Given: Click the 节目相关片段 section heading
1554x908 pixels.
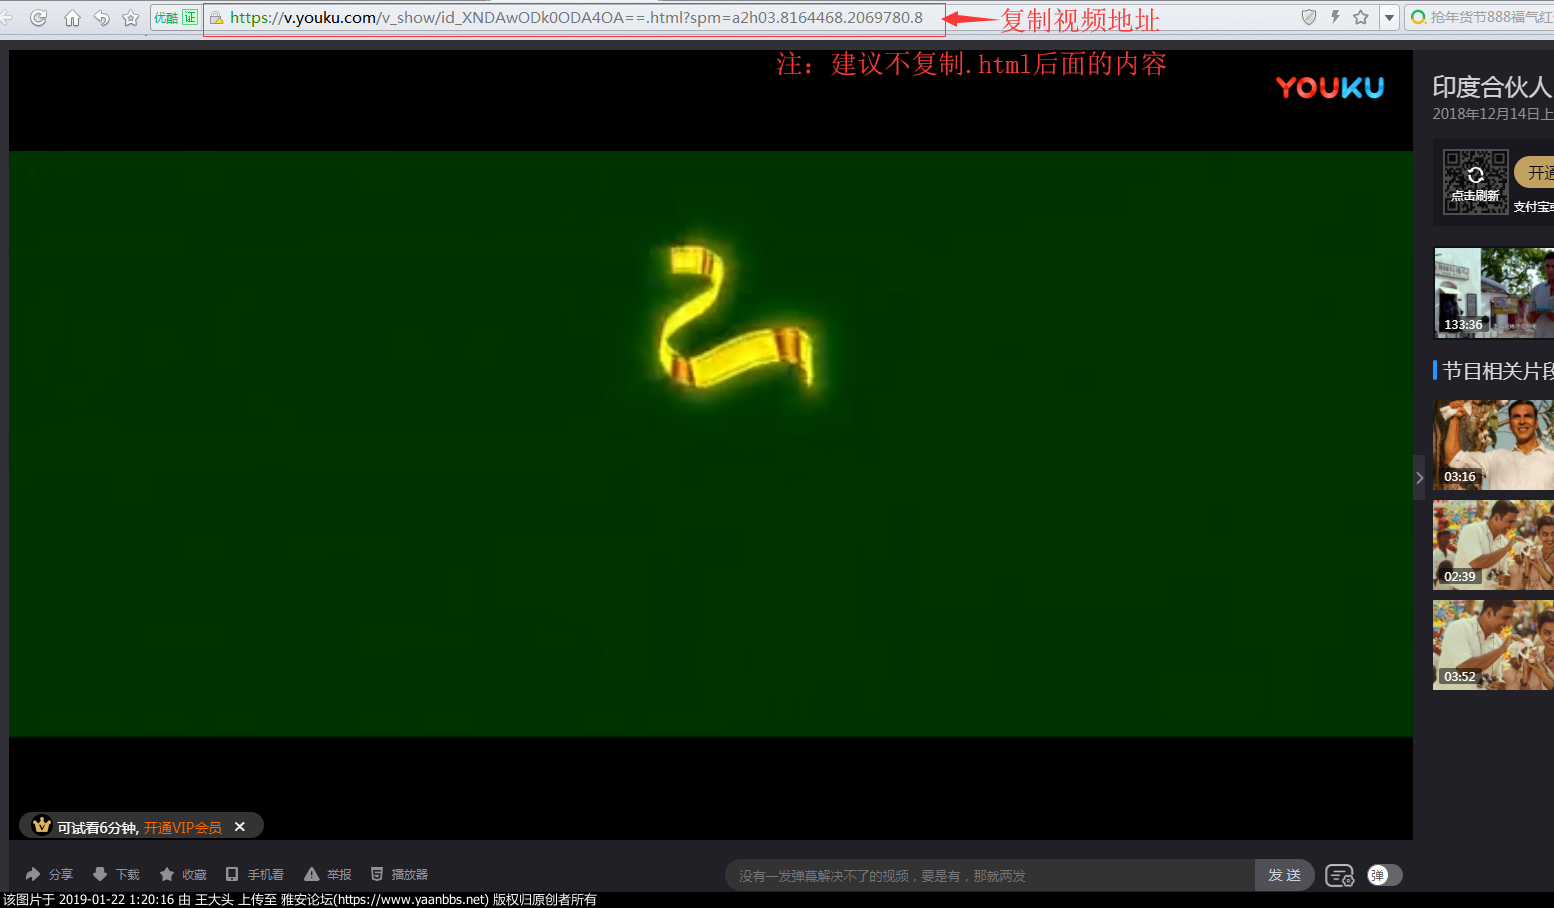Looking at the screenshot, I should coord(1497,371).
